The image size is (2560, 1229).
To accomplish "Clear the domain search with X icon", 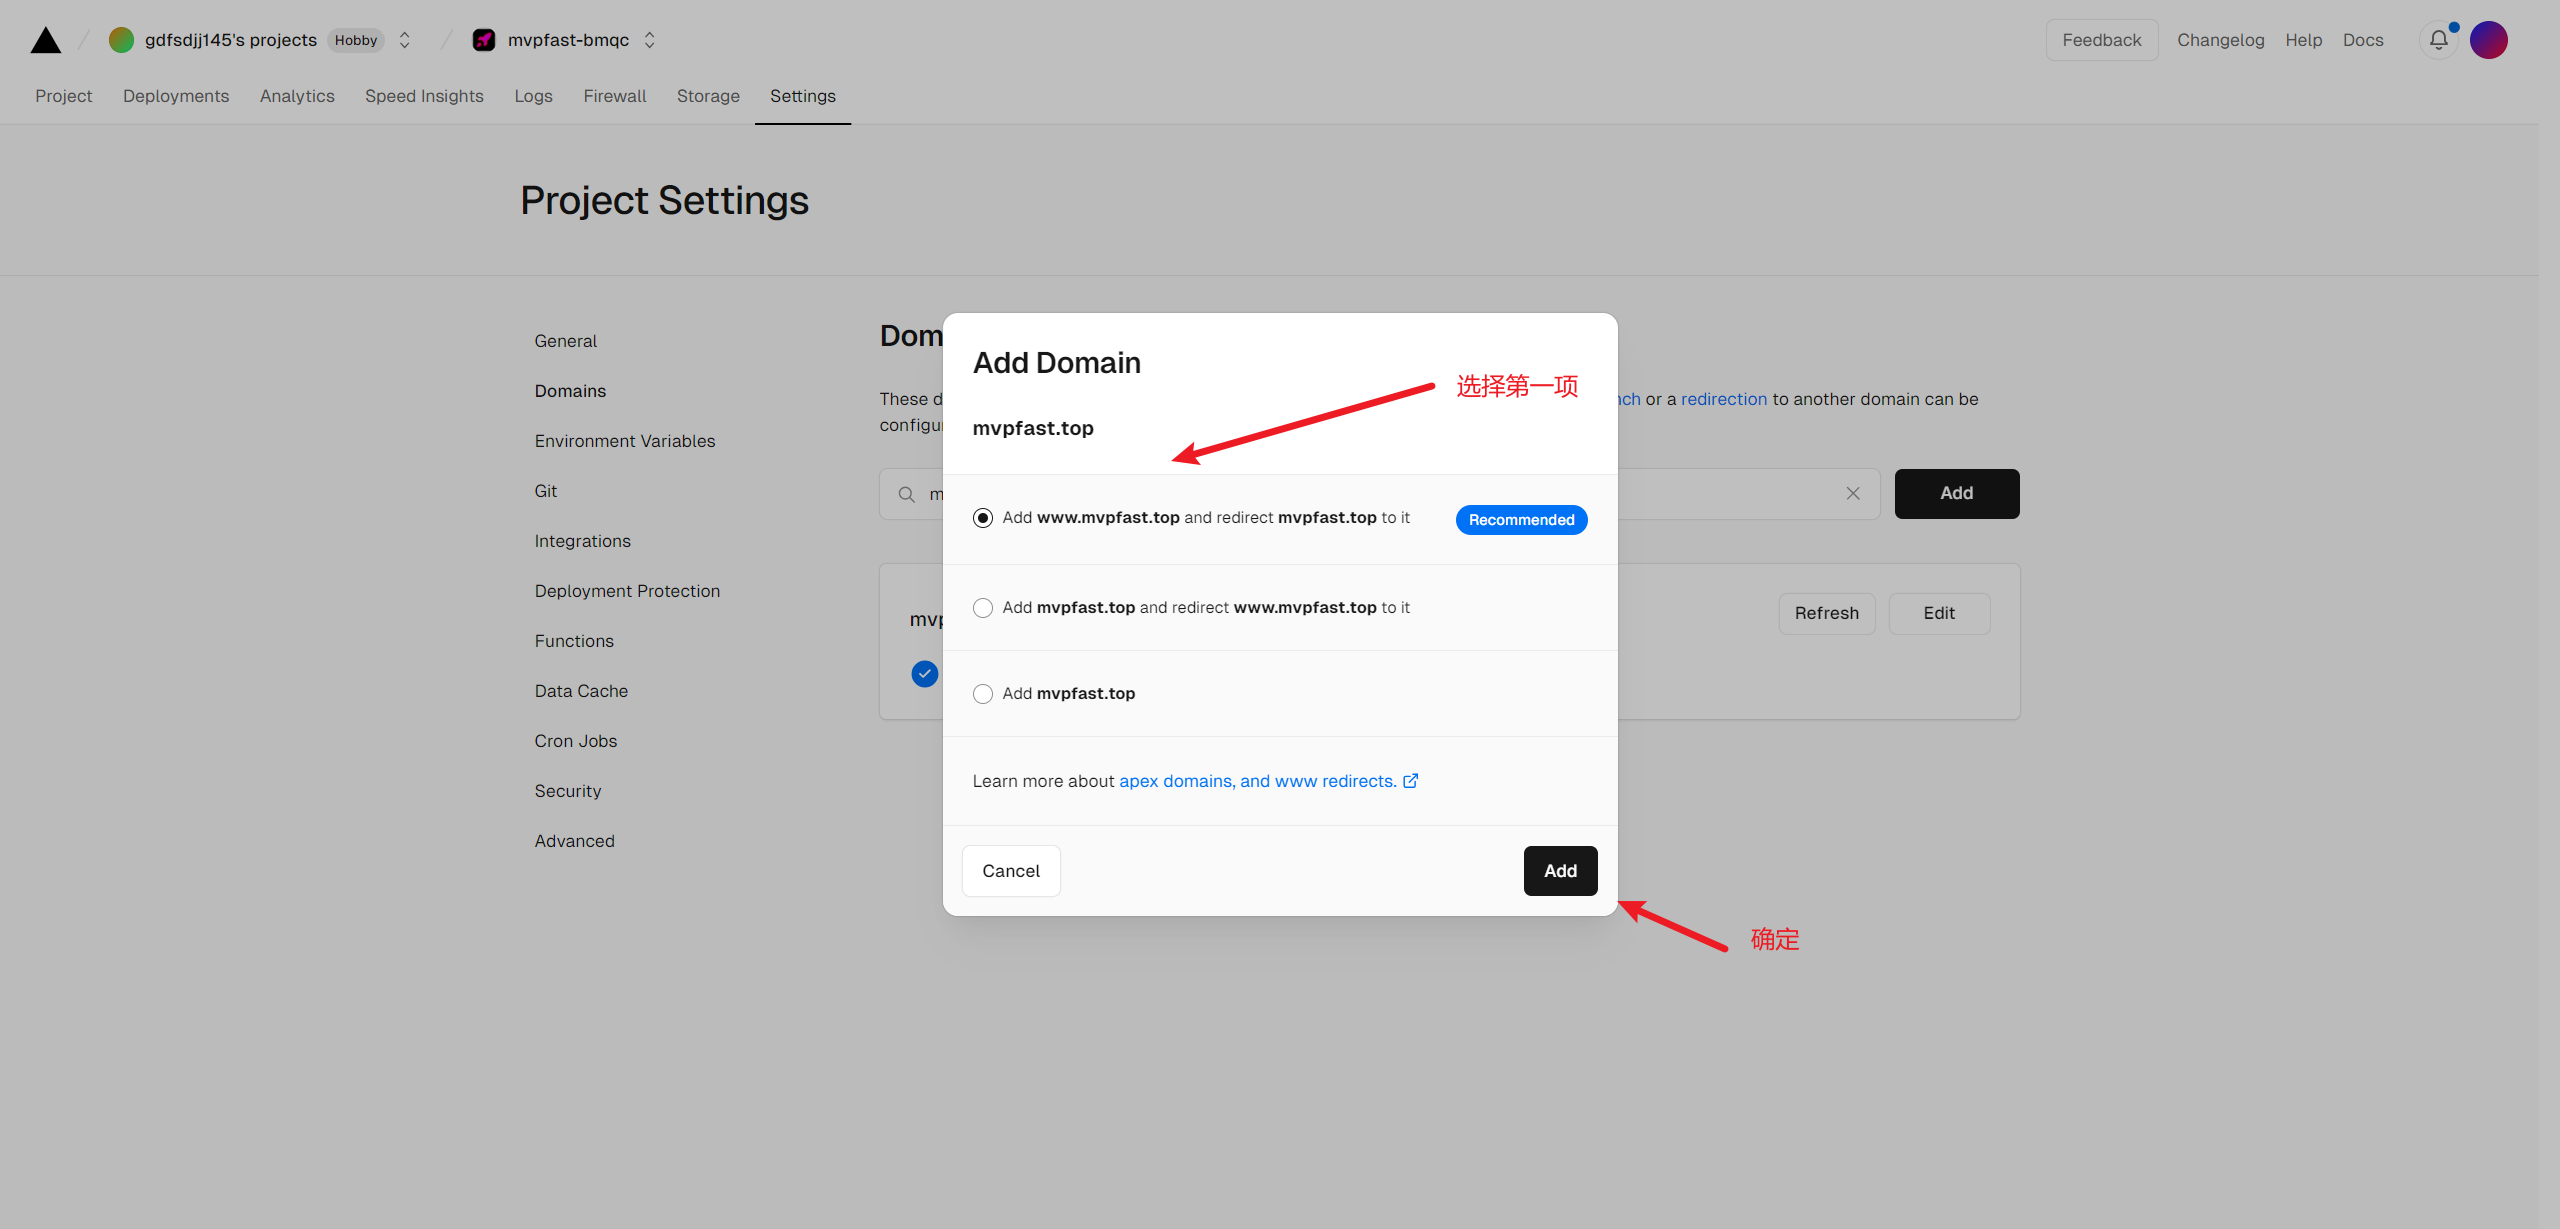I will (1853, 493).
